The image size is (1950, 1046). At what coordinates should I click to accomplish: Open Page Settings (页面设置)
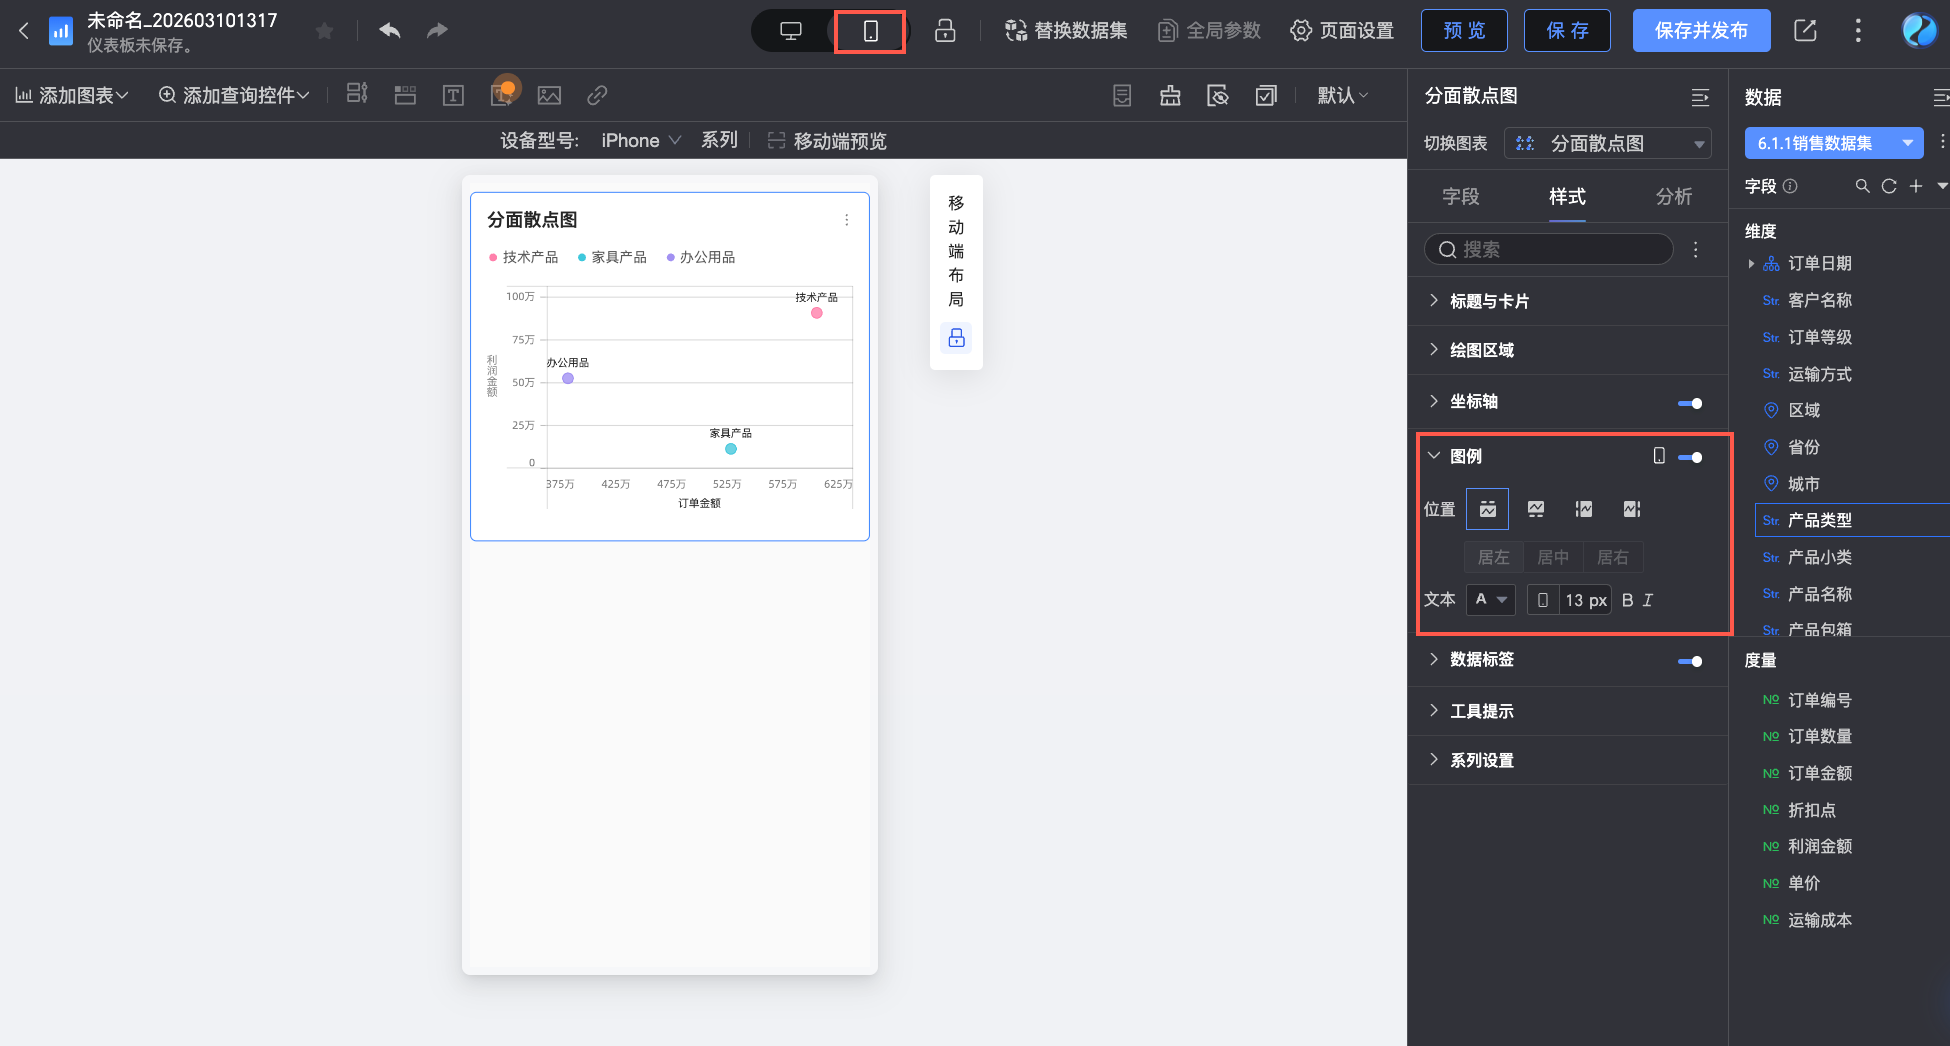pyautogui.click(x=1342, y=31)
